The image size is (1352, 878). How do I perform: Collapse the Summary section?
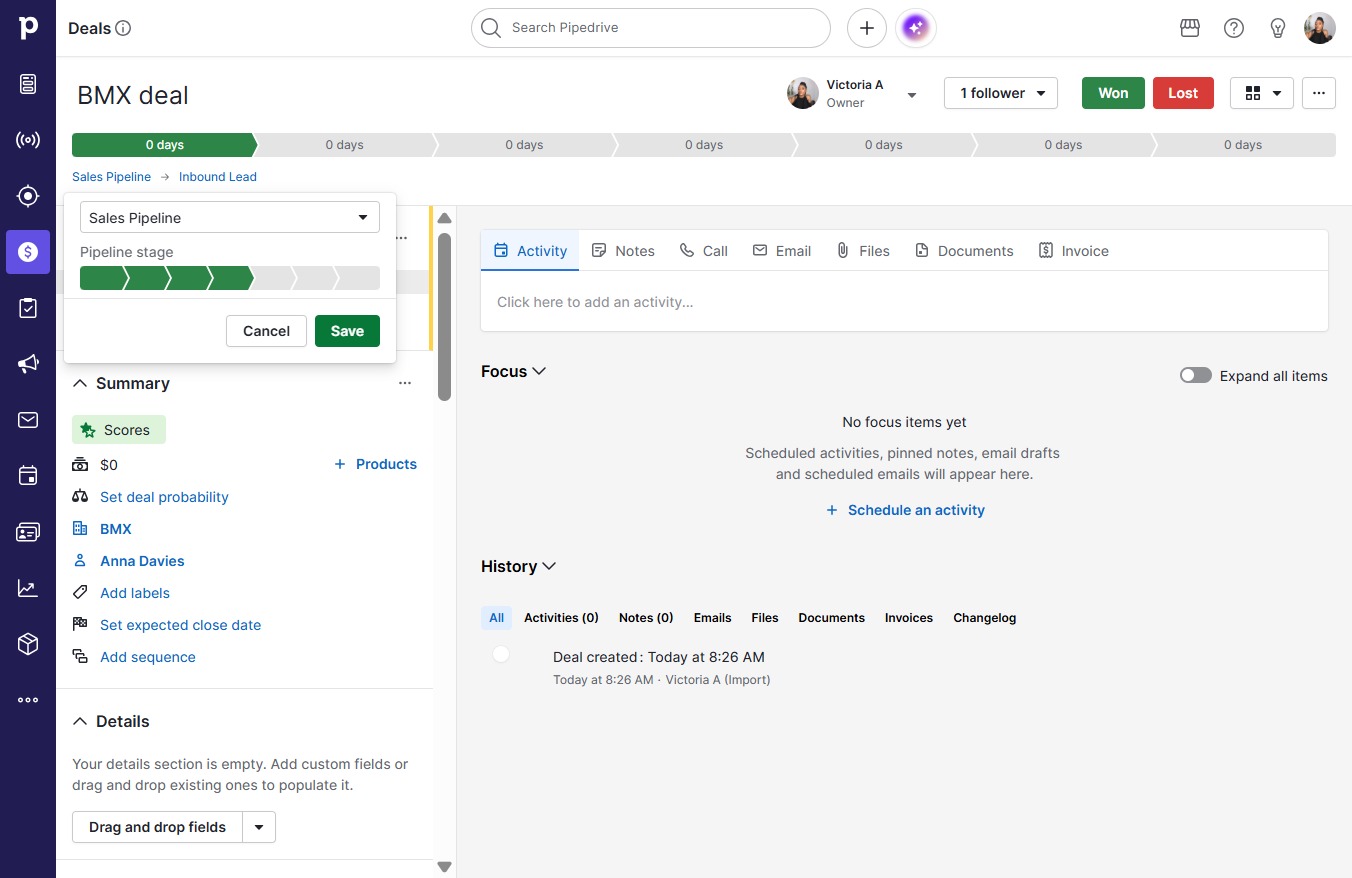click(80, 383)
